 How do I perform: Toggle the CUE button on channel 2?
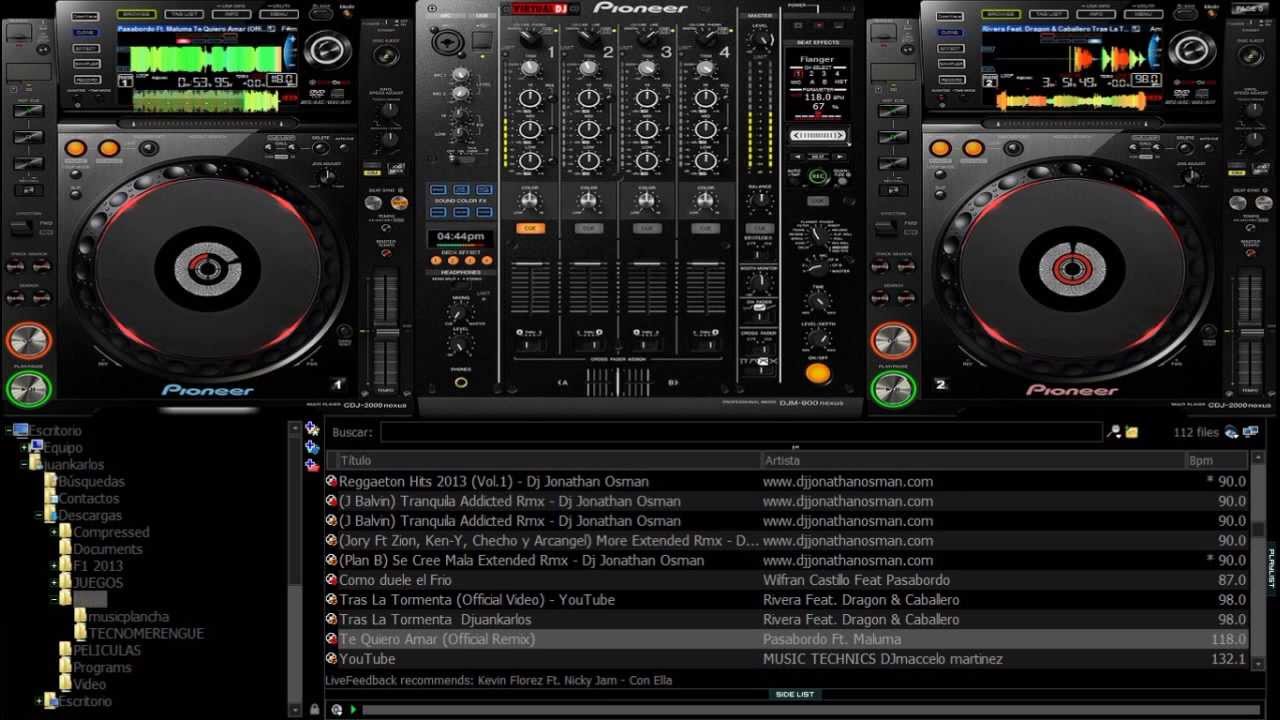point(588,228)
